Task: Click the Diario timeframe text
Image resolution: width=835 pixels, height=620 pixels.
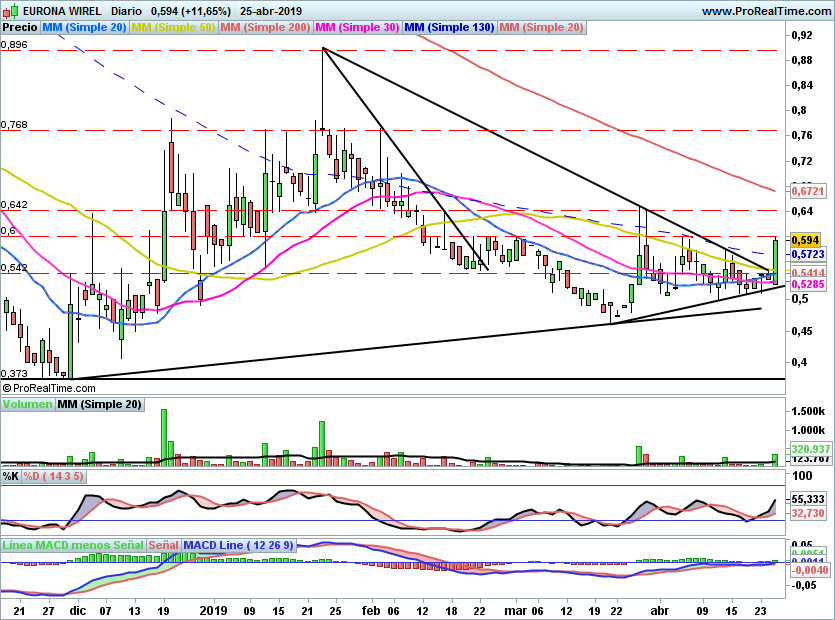Action: tap(126, 11)
